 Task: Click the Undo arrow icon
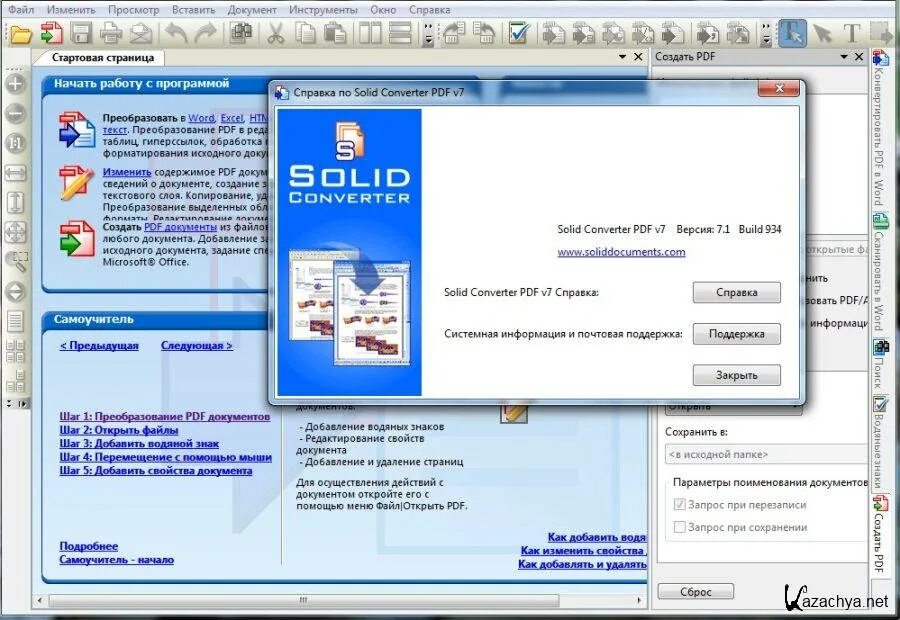[176, 33]
